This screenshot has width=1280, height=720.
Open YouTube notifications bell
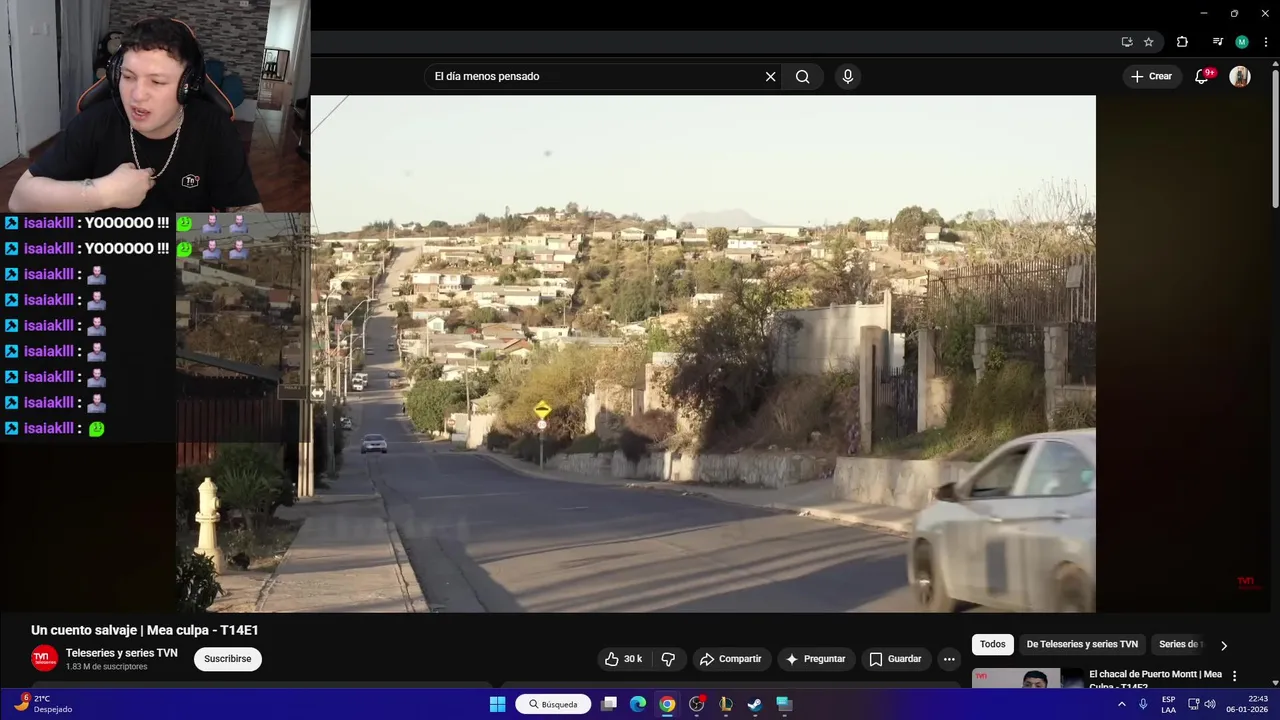(1203, 76)
